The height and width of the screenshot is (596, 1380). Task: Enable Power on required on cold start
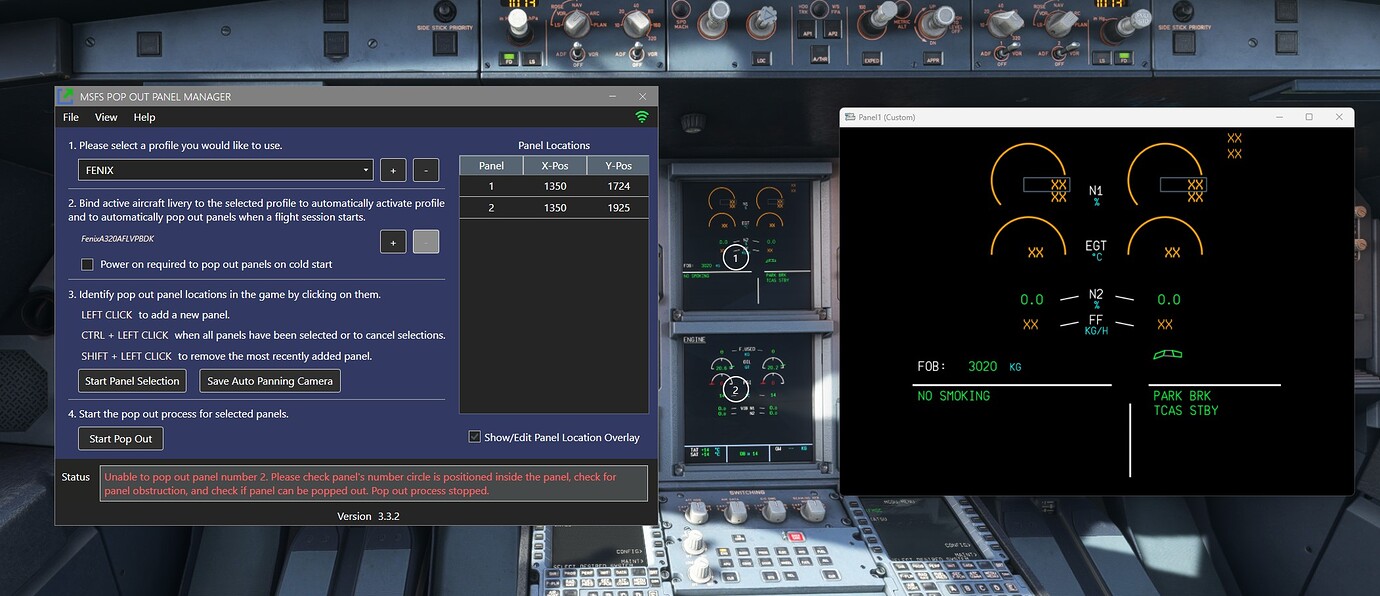pos(87,264)
